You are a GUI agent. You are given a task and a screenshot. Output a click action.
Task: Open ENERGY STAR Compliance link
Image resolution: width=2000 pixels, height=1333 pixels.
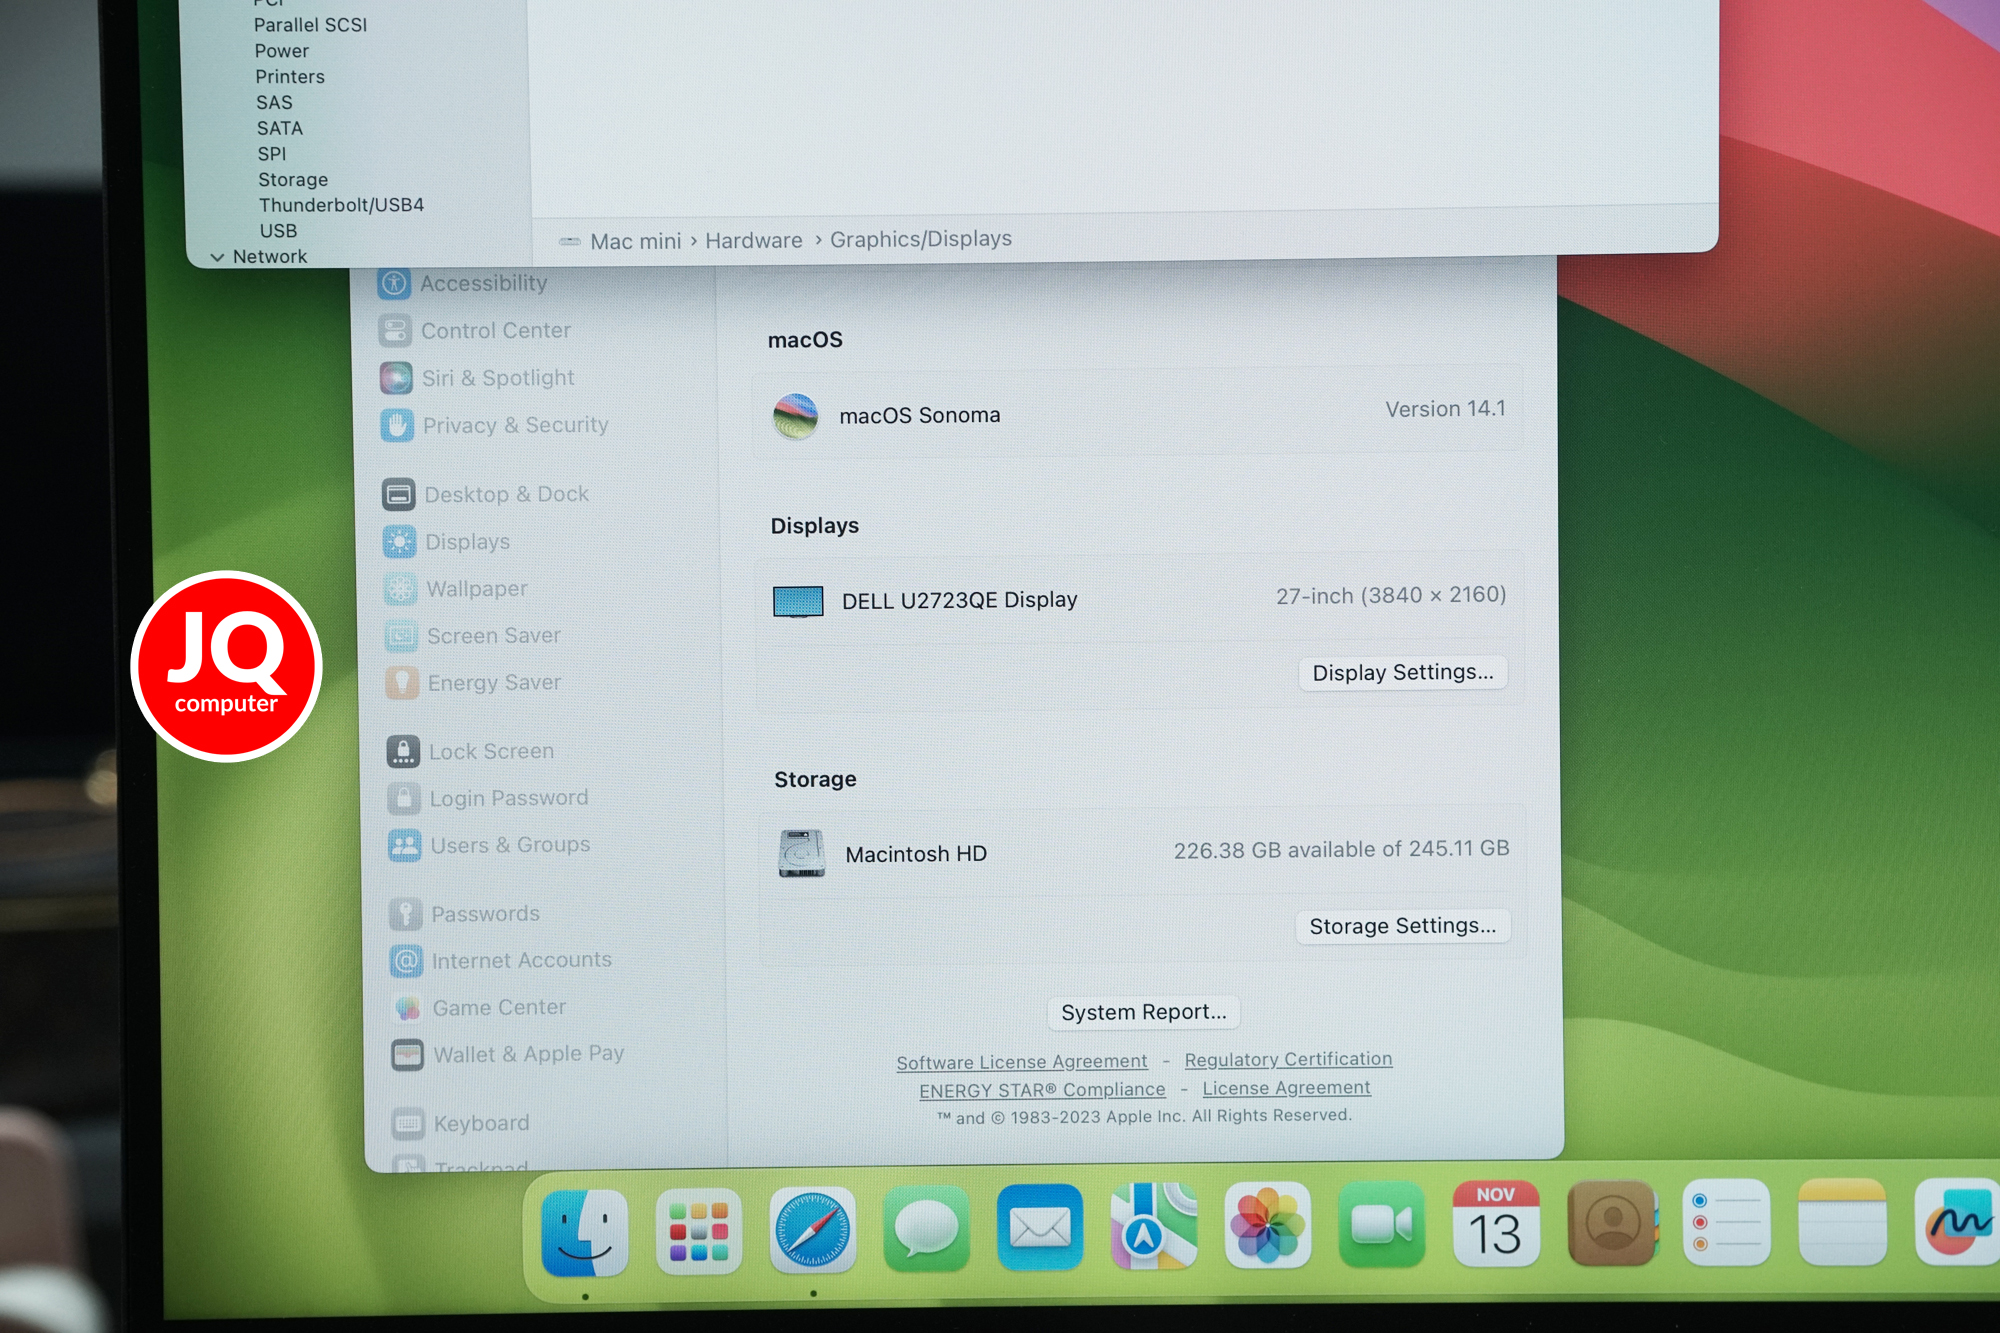pyautogui.click(x=1042, y=1090)
